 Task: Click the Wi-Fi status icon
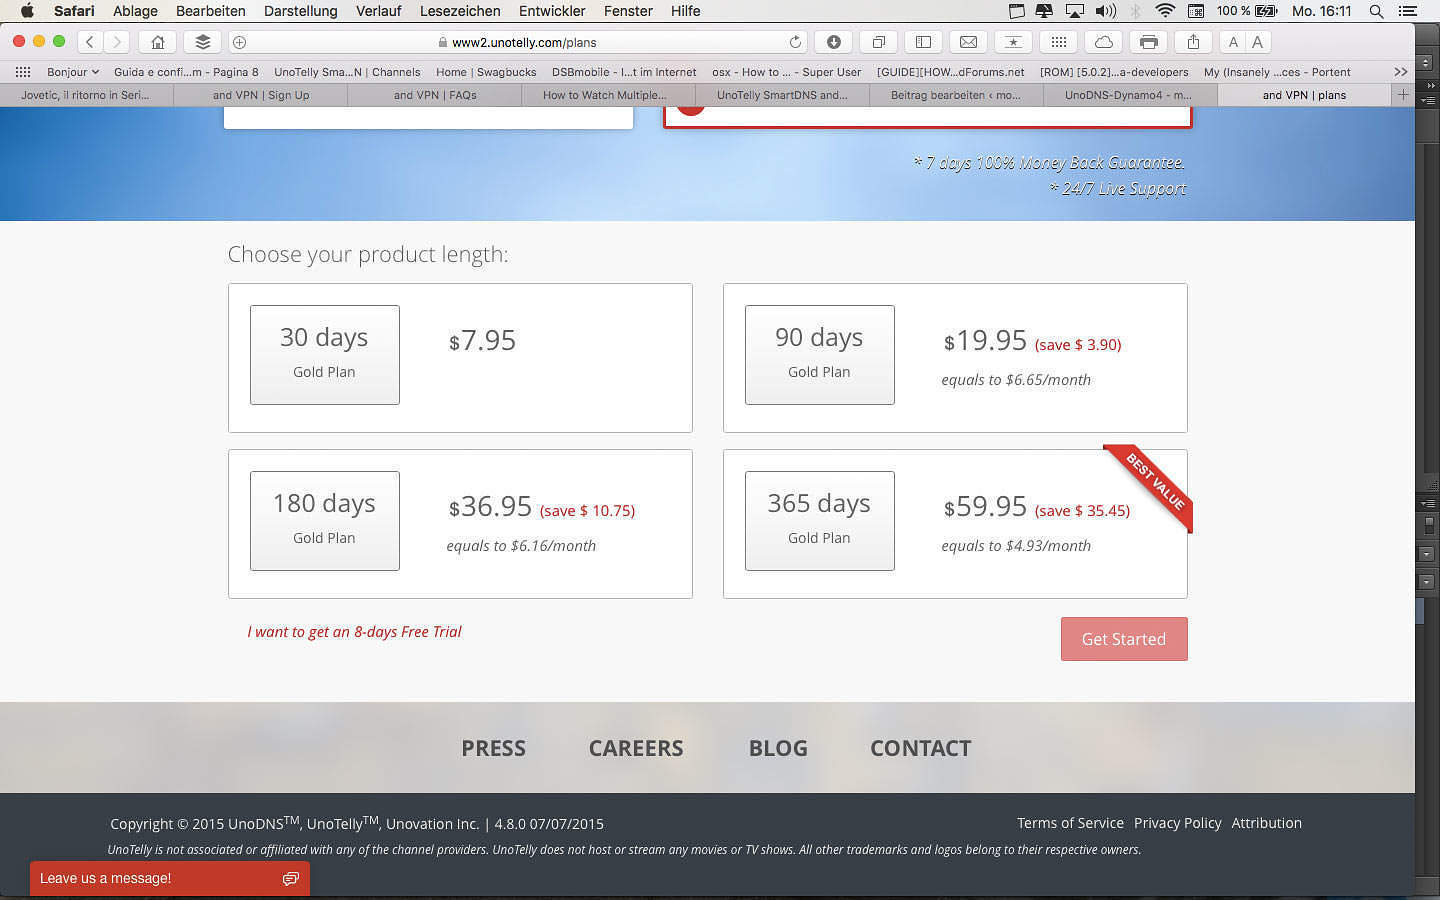(x=1165, y=11)
